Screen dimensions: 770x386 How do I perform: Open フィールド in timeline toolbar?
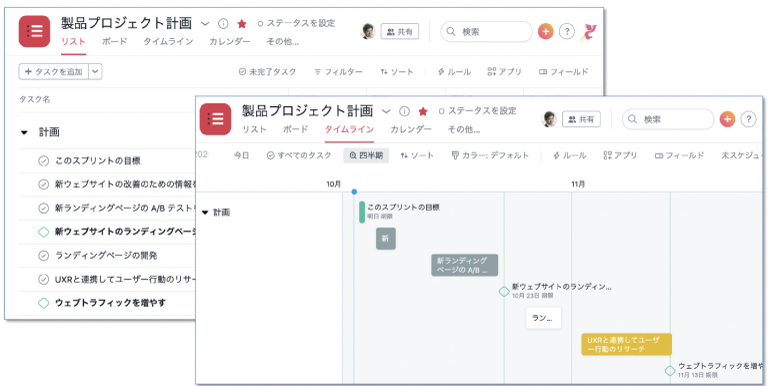pyautogui.click(x=679, y=156)
